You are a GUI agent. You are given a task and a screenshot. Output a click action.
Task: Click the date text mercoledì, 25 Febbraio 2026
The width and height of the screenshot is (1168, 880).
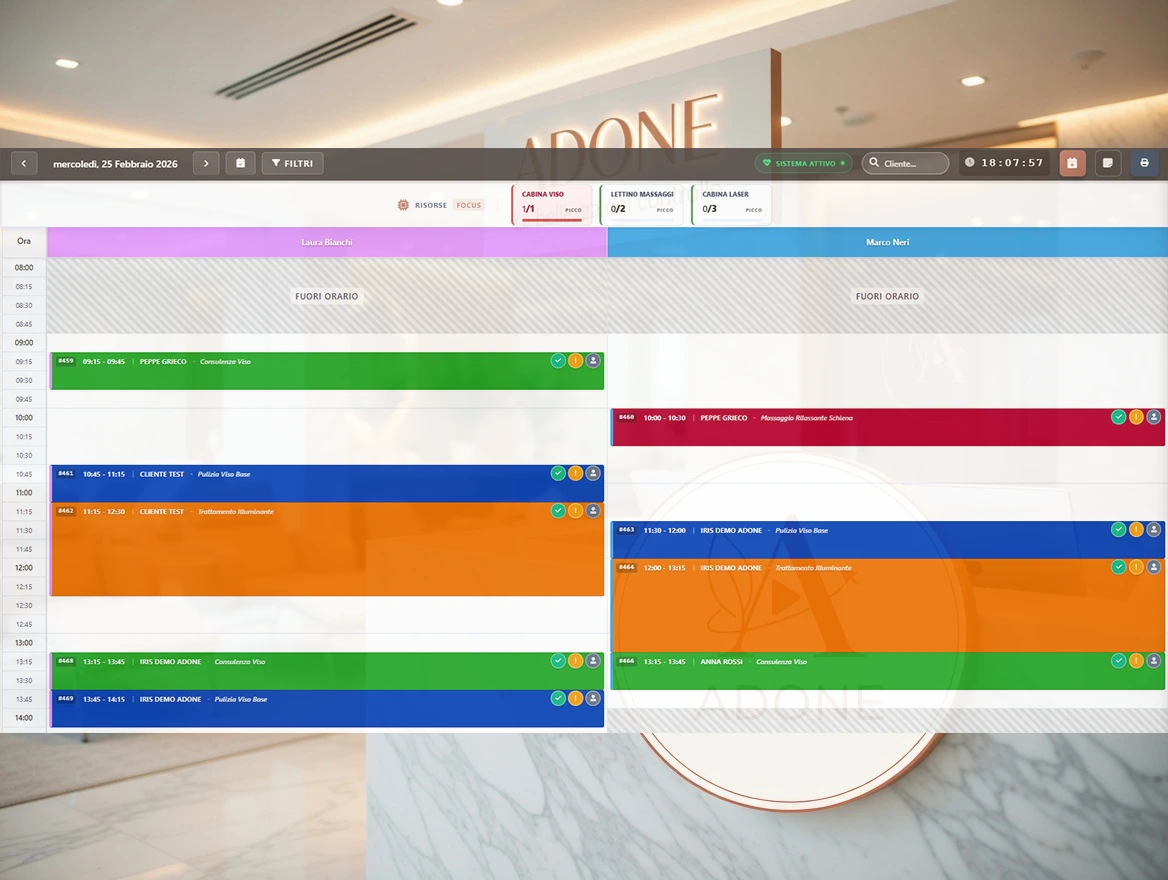tap(115, 164)
